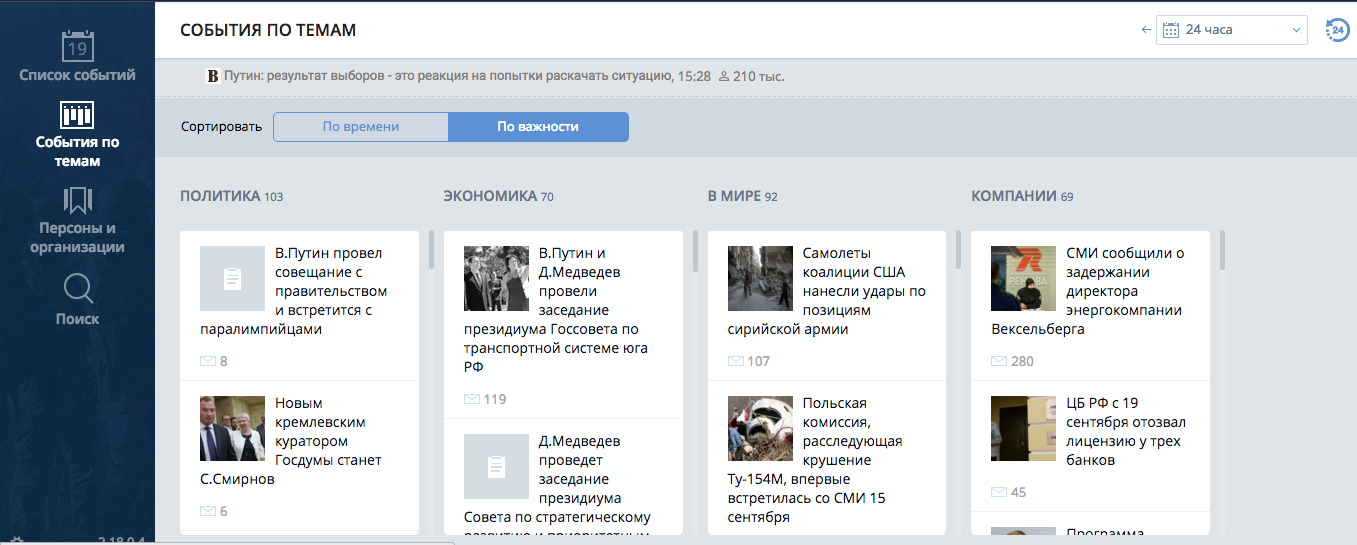The image size is (1357, 545).
Task: Select События по темам menu label
Action: pyautogui.click(x=77, y=152)
